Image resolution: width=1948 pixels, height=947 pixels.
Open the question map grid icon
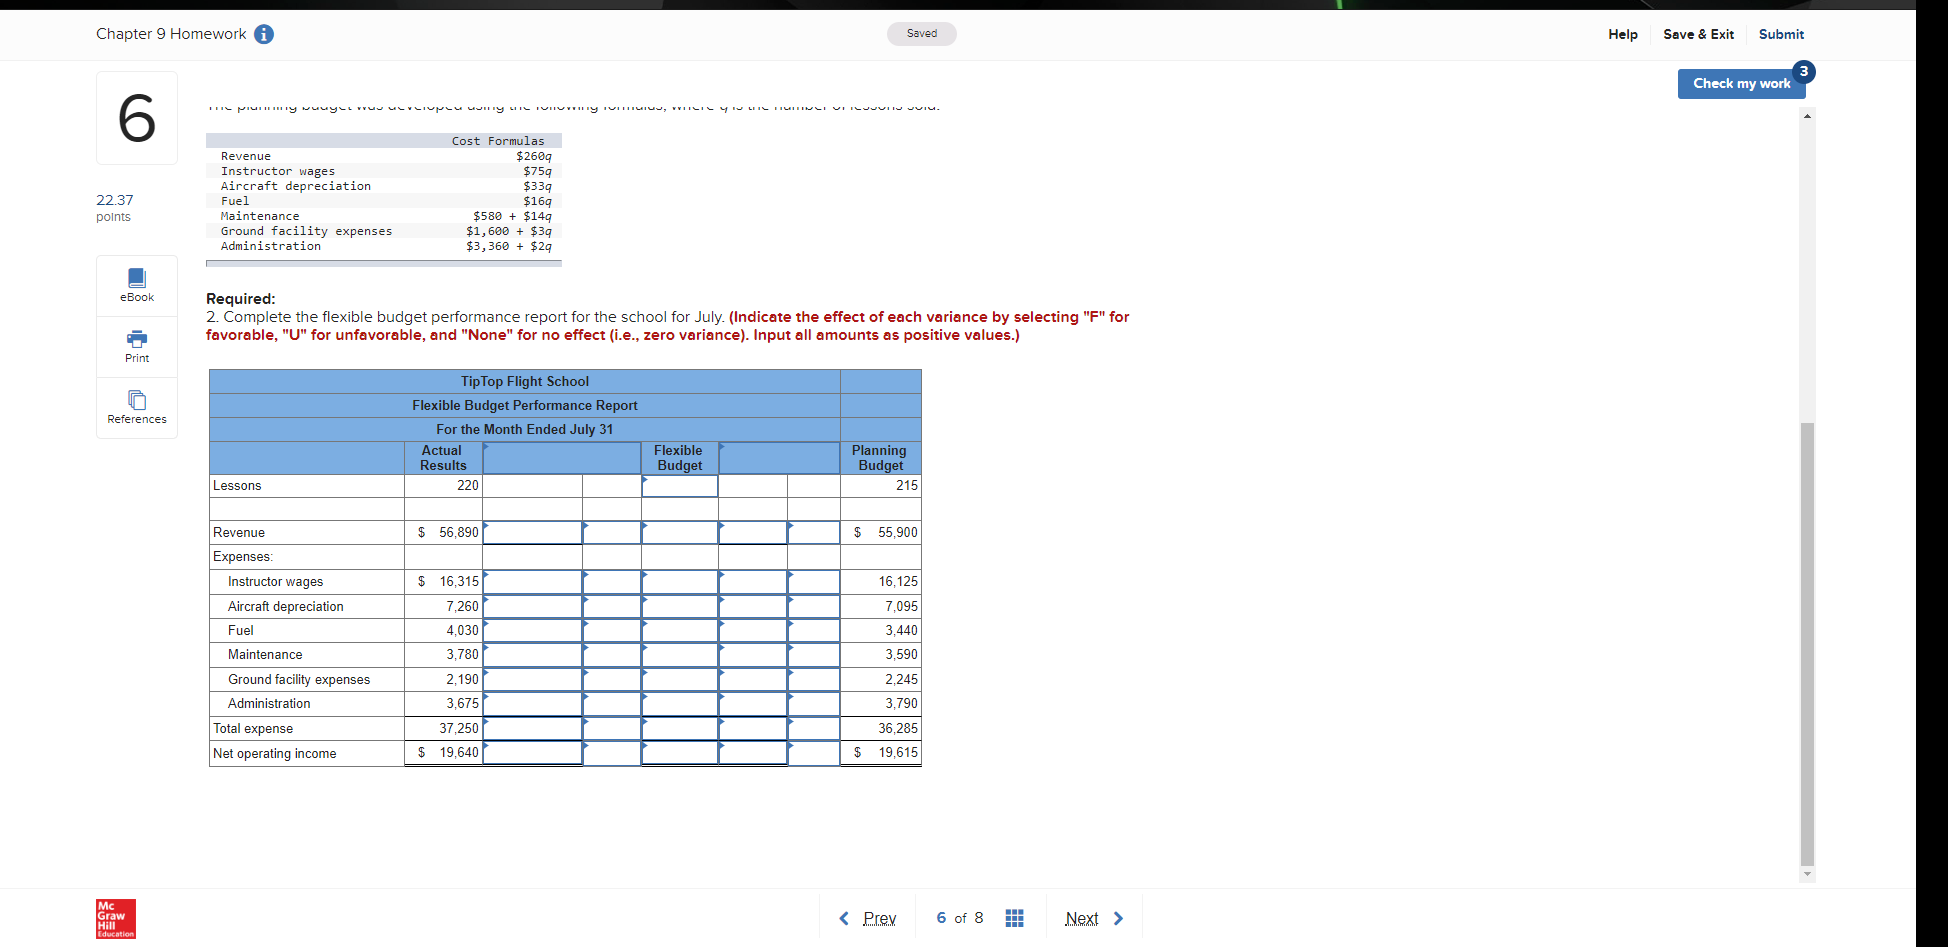coord(1014,917)
